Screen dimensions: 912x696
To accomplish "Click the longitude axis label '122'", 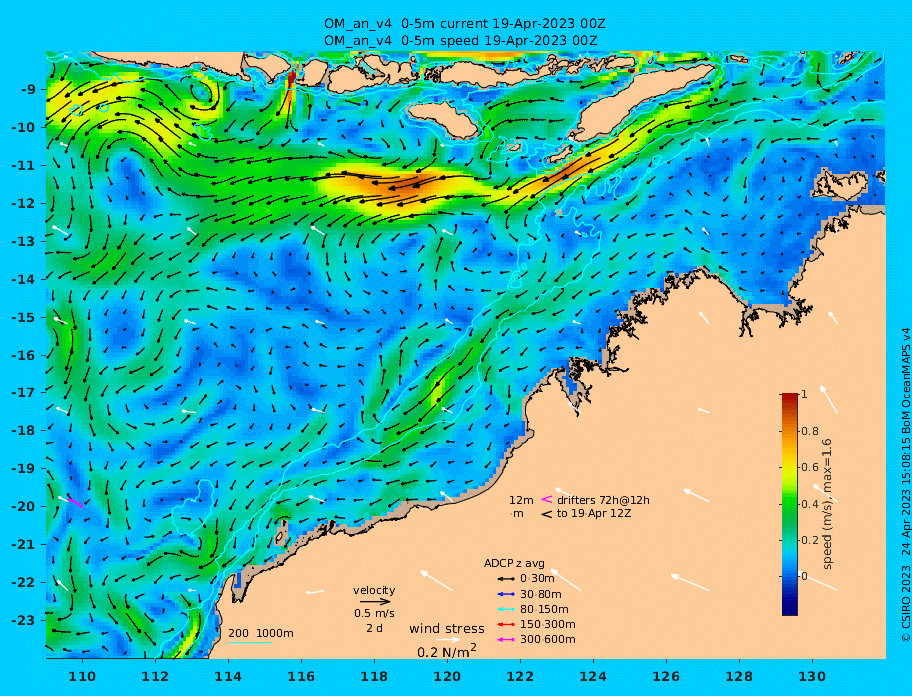I will pos(520,676).
